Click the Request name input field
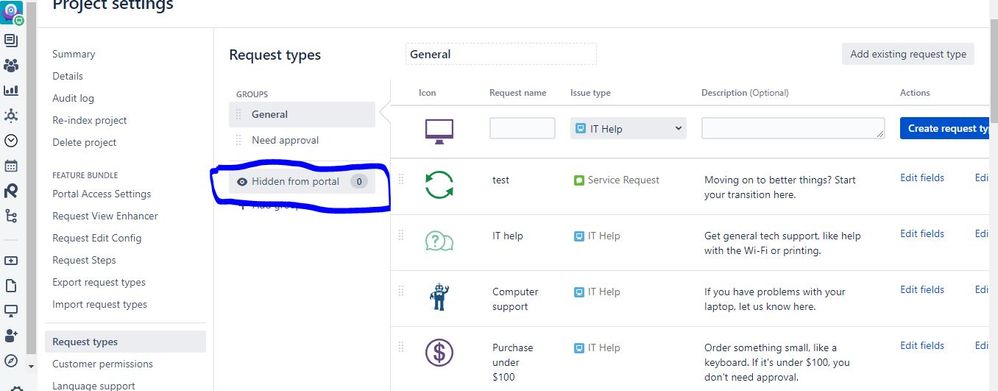Screen dimensions: 998x391 523,129
